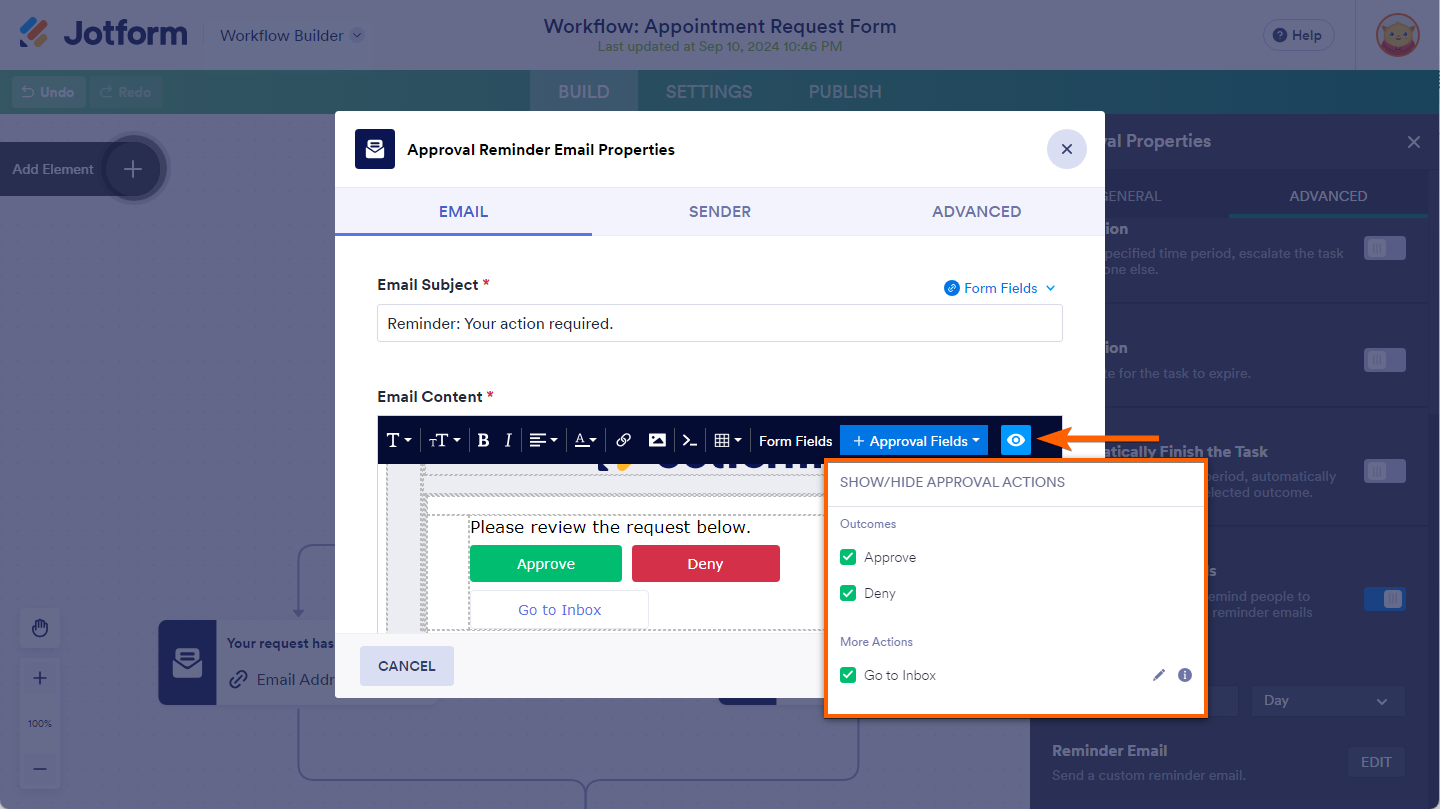Select the hand pan tool

click(40, 628)
